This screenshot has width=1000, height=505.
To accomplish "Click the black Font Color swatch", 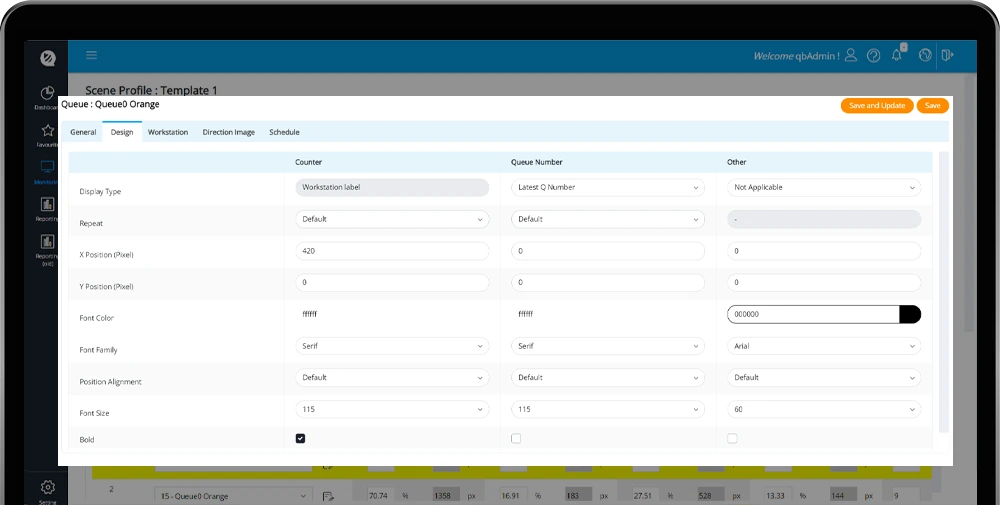I will click(909, 314).
